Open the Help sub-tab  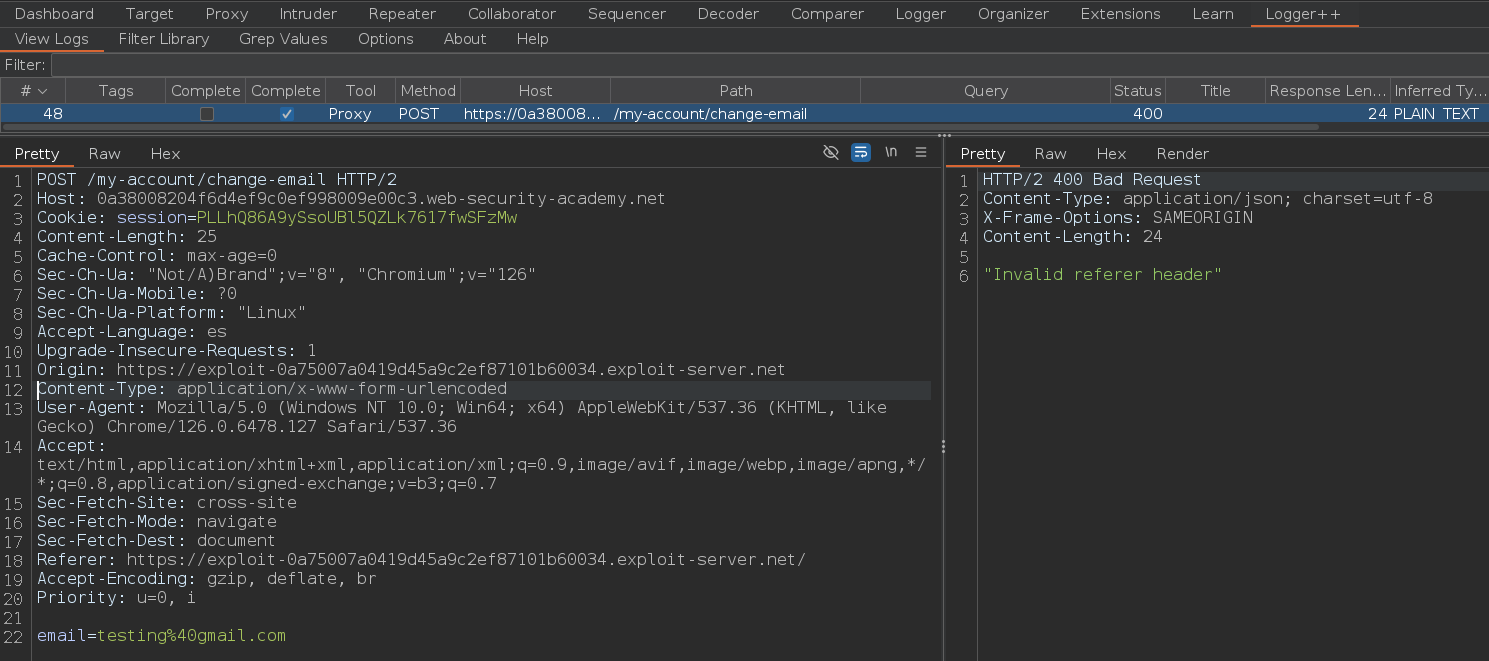click(533, 39)
